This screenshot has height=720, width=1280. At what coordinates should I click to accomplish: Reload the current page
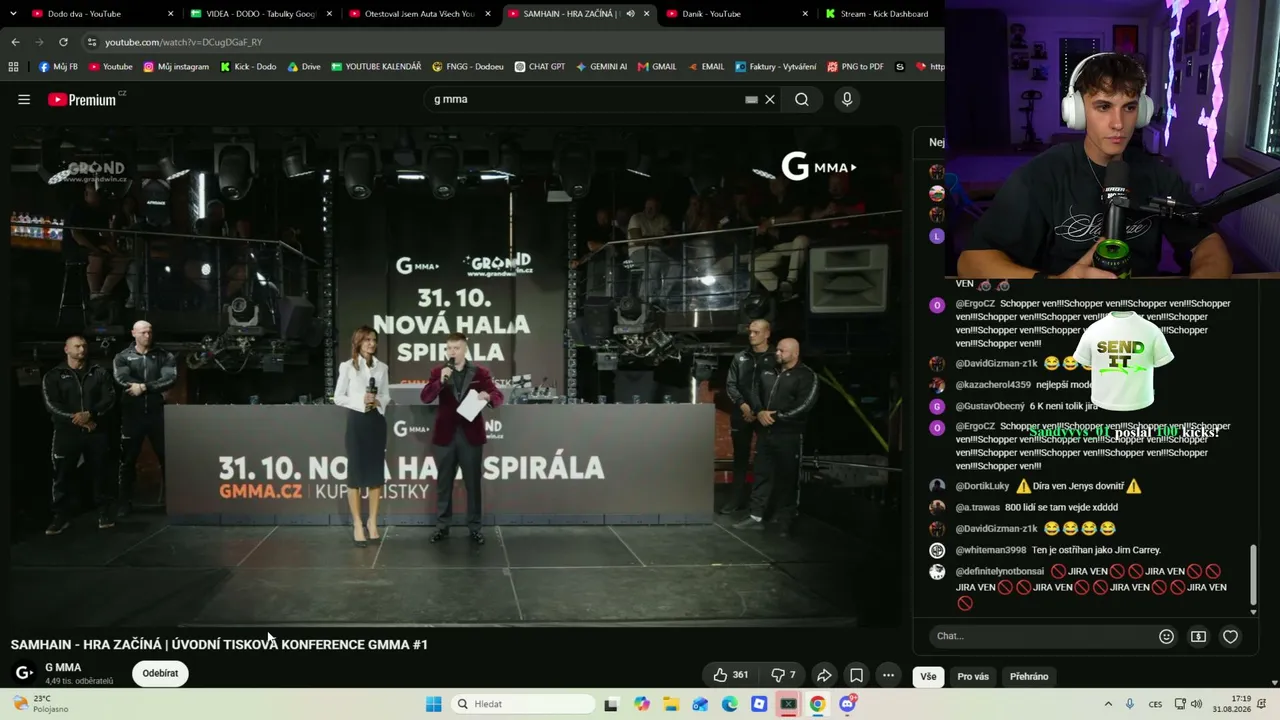[63, 42]
